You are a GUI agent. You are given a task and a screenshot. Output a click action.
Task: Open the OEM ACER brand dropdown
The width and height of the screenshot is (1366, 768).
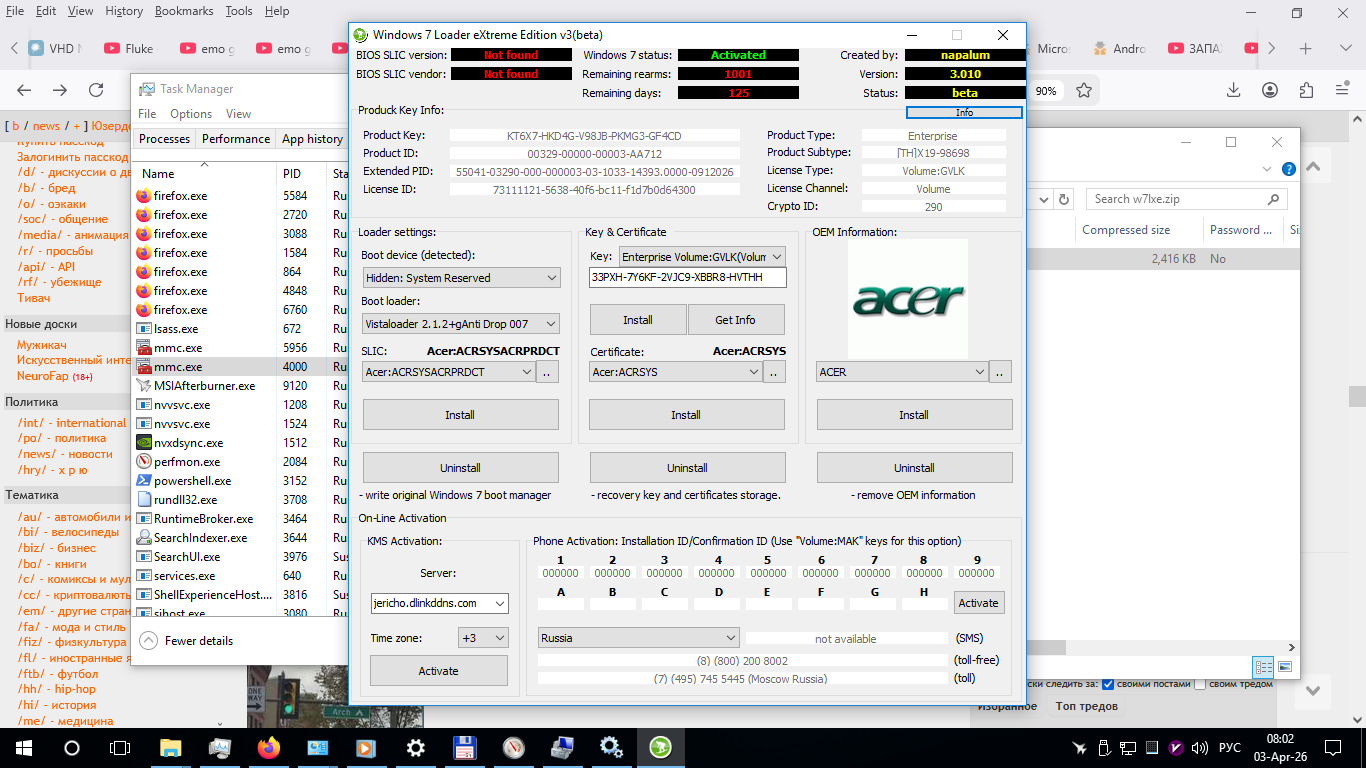(x=902, y=372)
